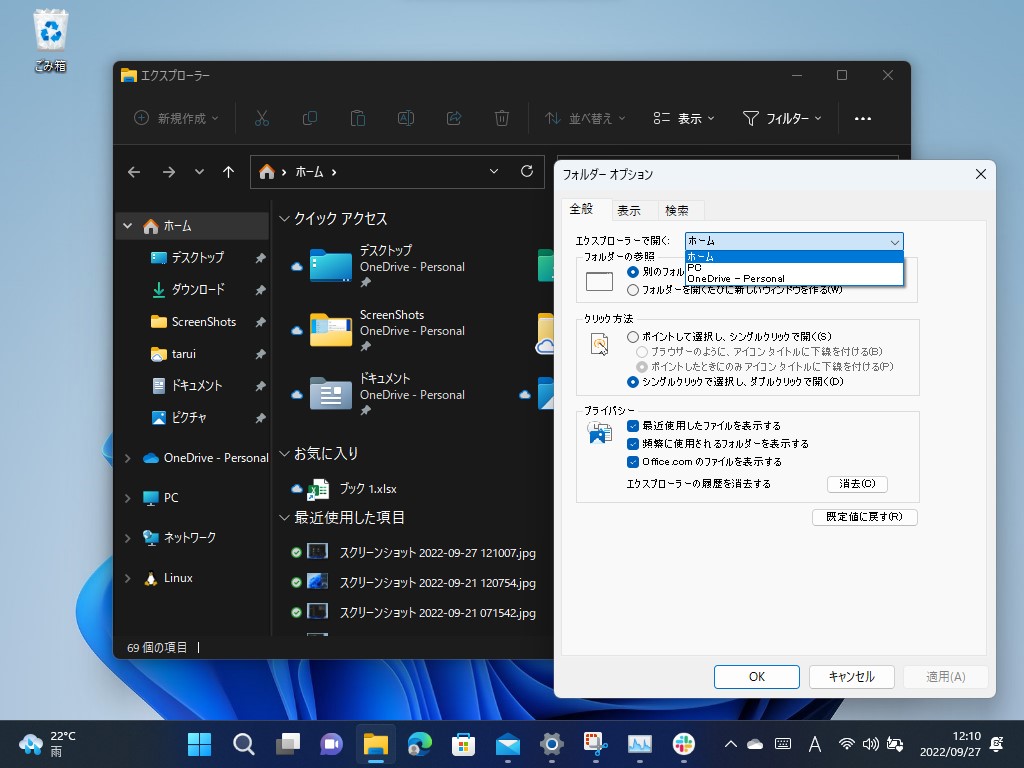Click the See more ellipsis in the toolbar

click(x=862, y=118)
